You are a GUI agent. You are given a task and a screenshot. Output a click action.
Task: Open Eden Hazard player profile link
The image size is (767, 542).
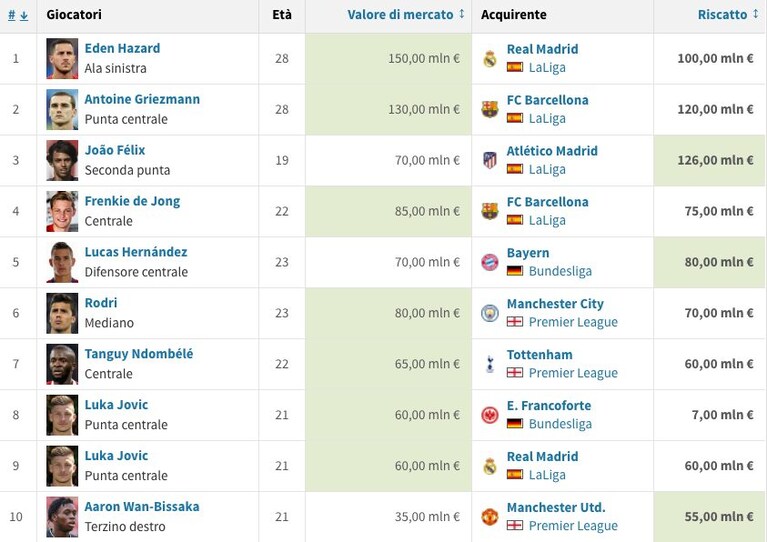[x=122, y=48]
